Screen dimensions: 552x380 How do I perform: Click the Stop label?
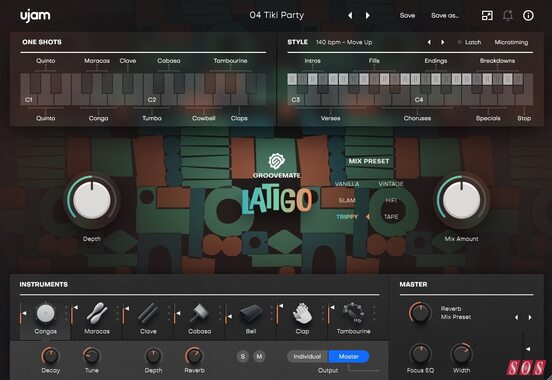click(x=524, y=118)
